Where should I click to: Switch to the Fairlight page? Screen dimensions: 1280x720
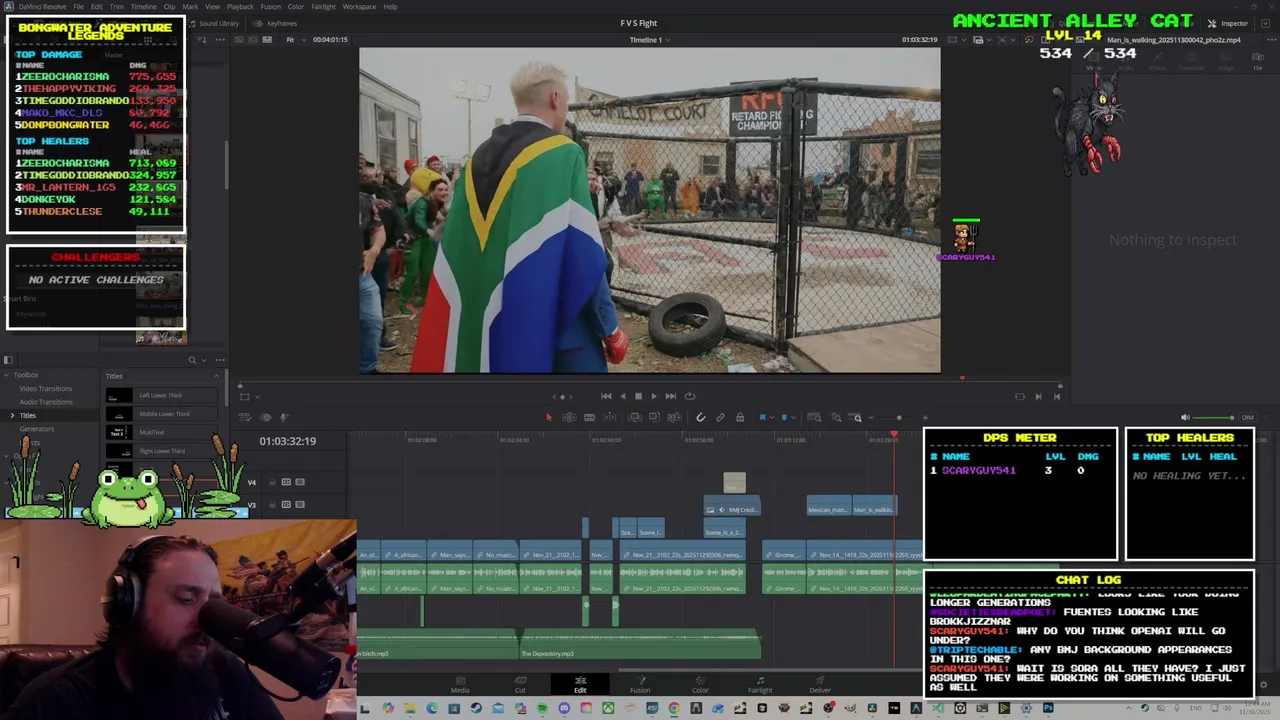(x=760, y=685)
